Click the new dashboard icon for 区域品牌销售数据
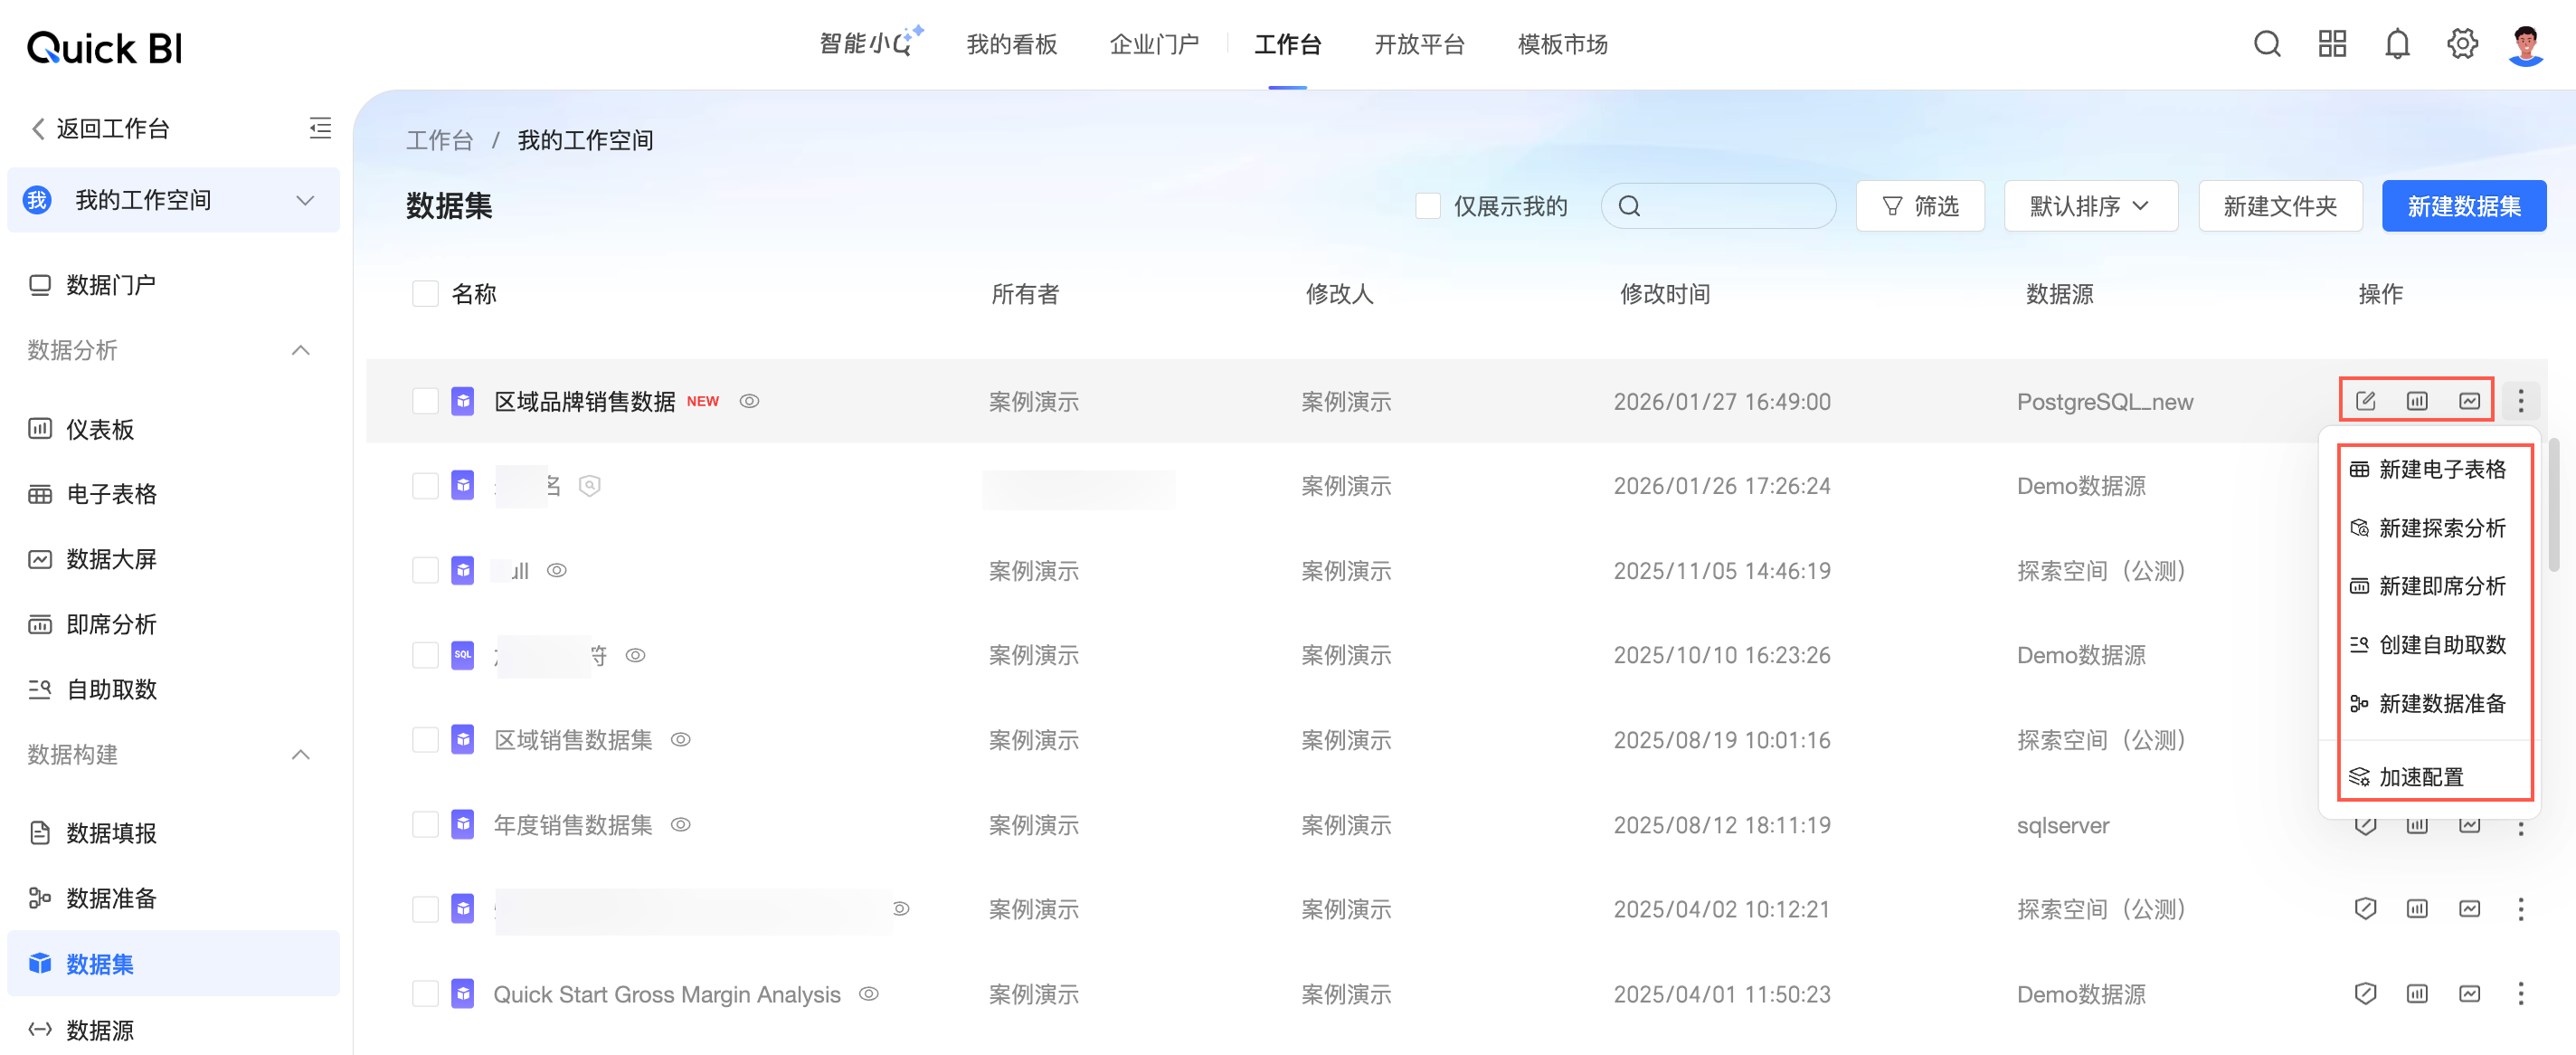Image resolution: width=2576 pixels, height=1055 pixels. [2417, 401]
